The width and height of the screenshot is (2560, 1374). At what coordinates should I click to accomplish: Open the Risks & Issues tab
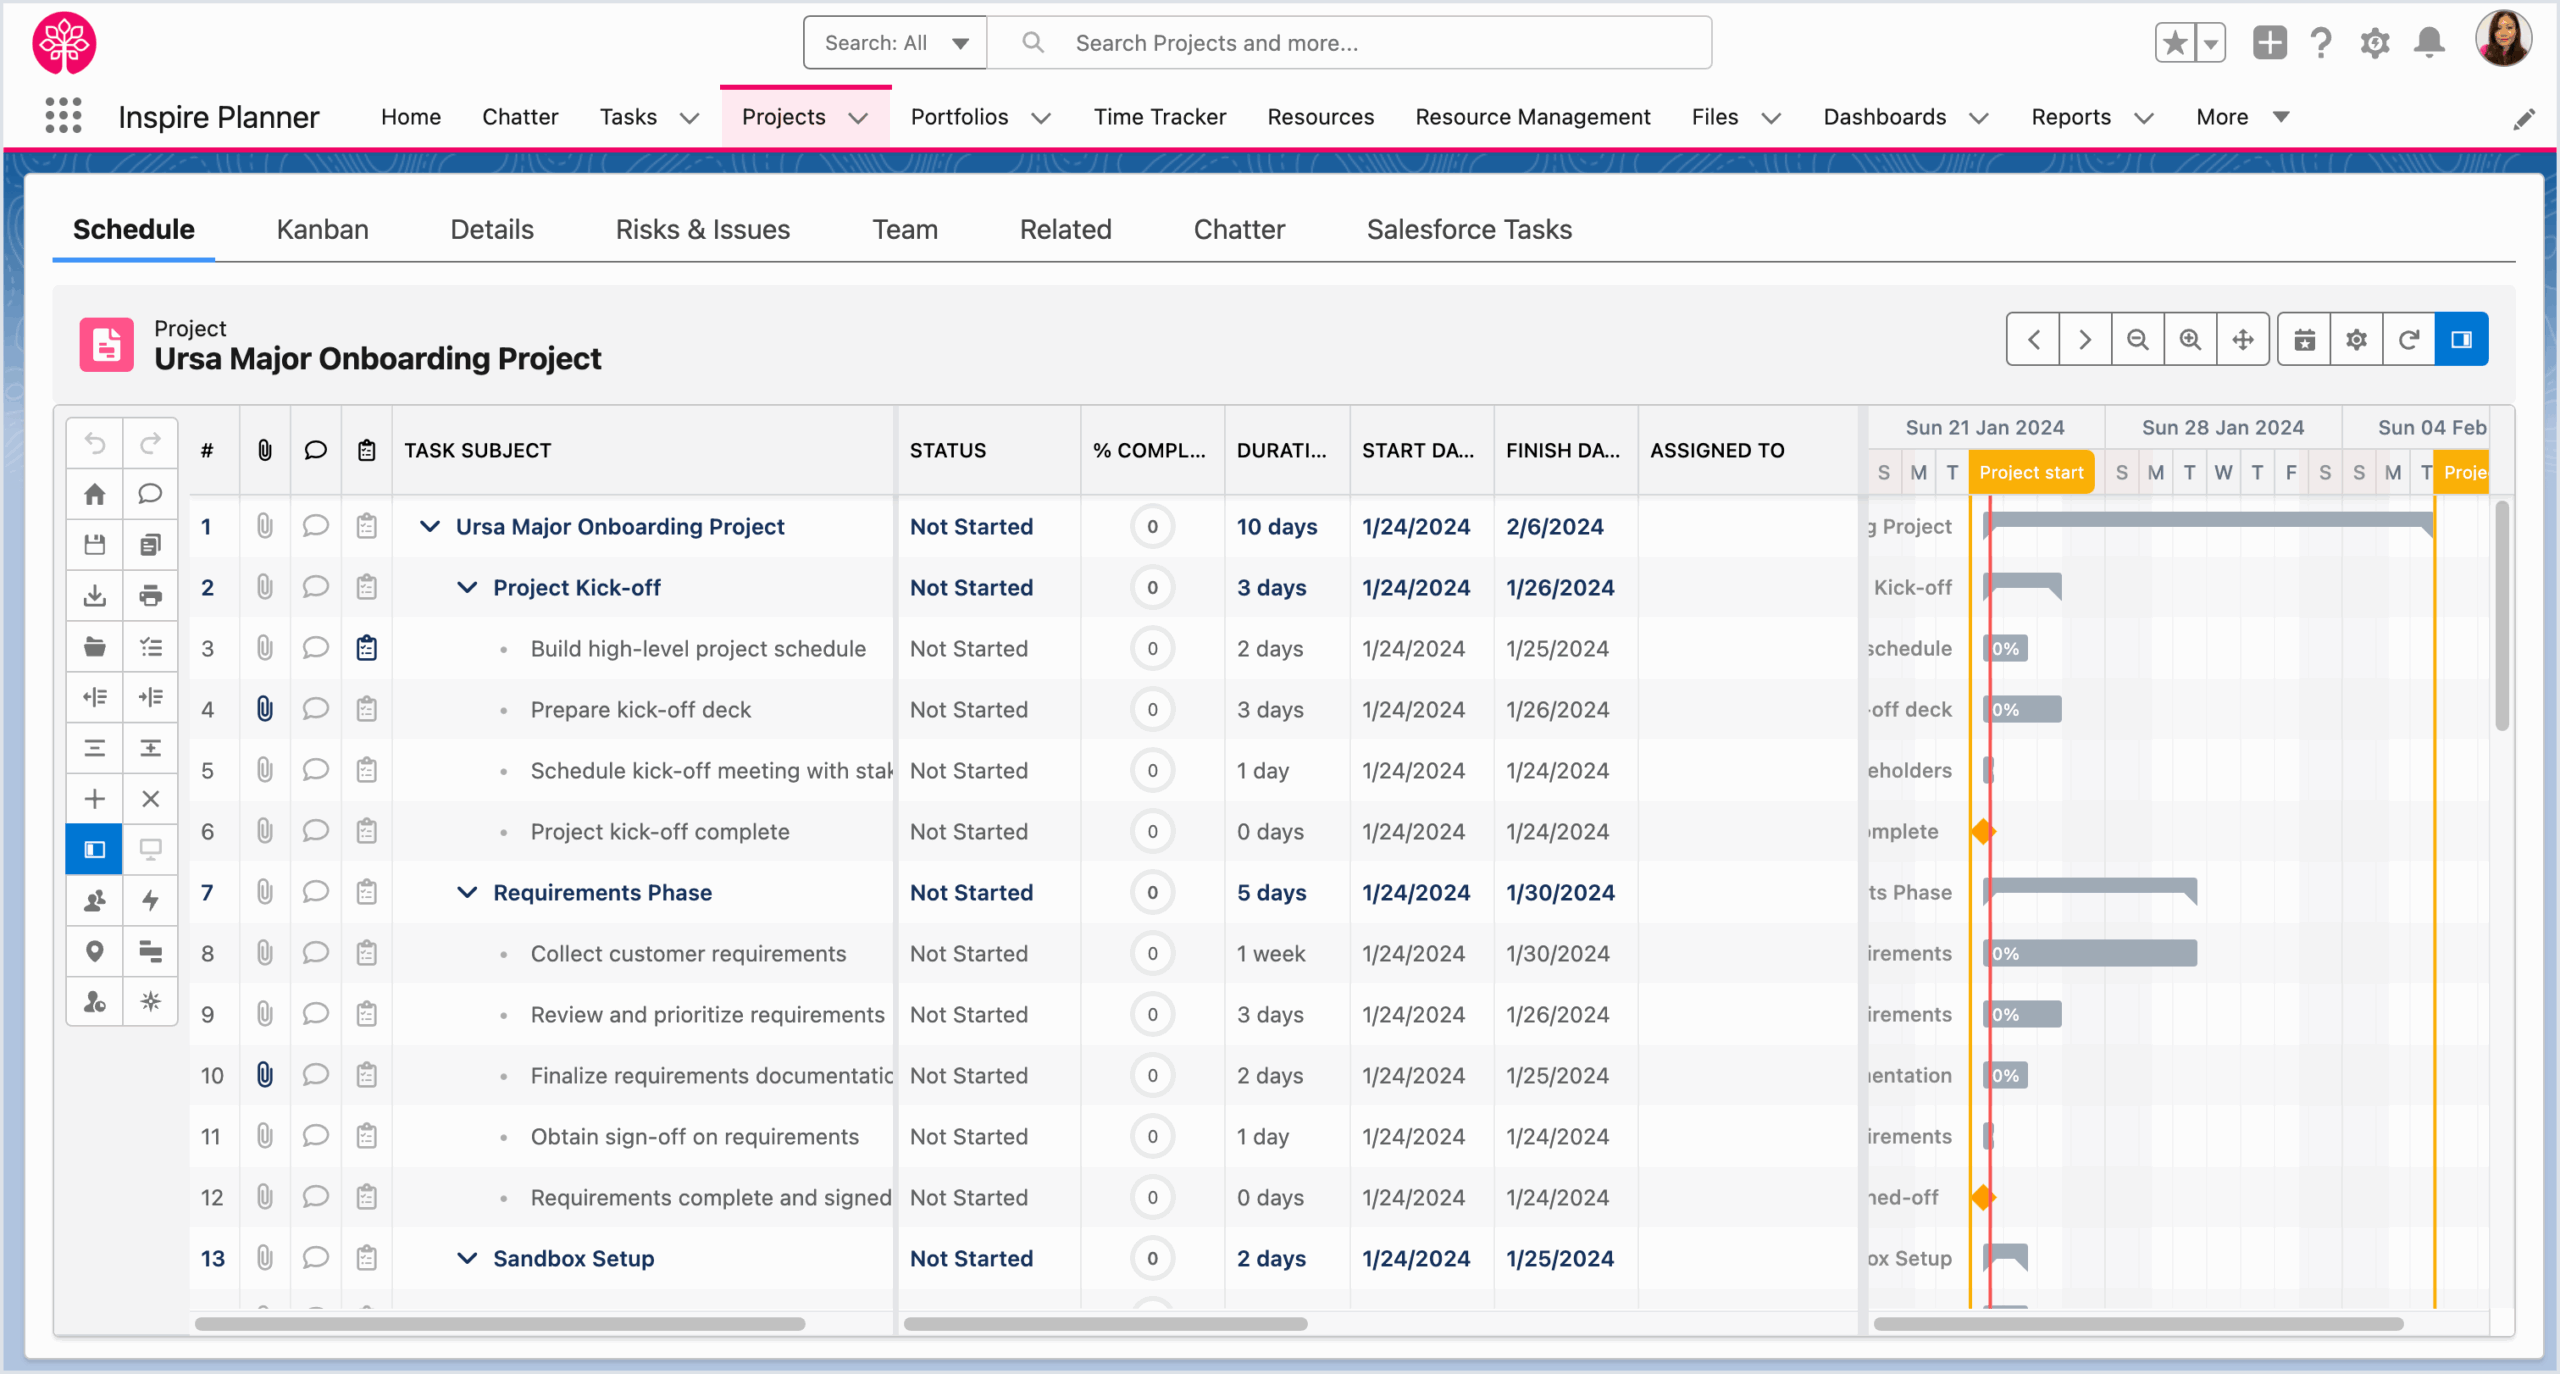(702, 229)
